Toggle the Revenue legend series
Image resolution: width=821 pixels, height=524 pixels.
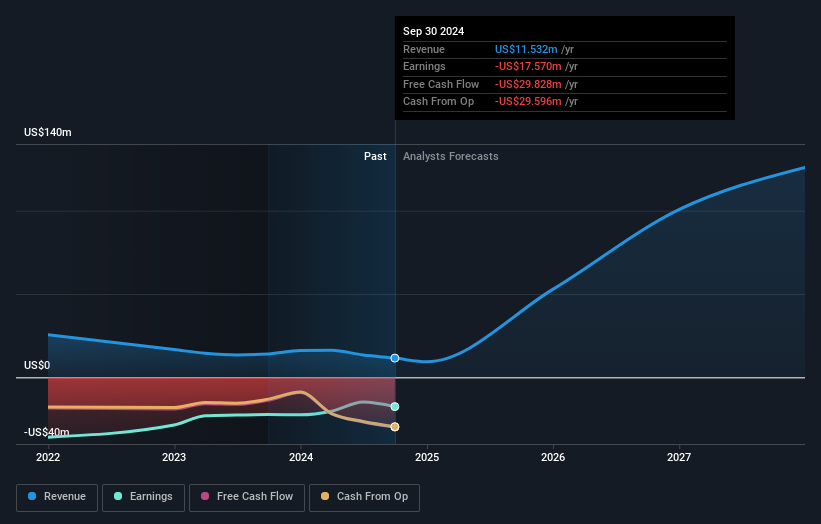pyautogui.click(x=57, y=497)
